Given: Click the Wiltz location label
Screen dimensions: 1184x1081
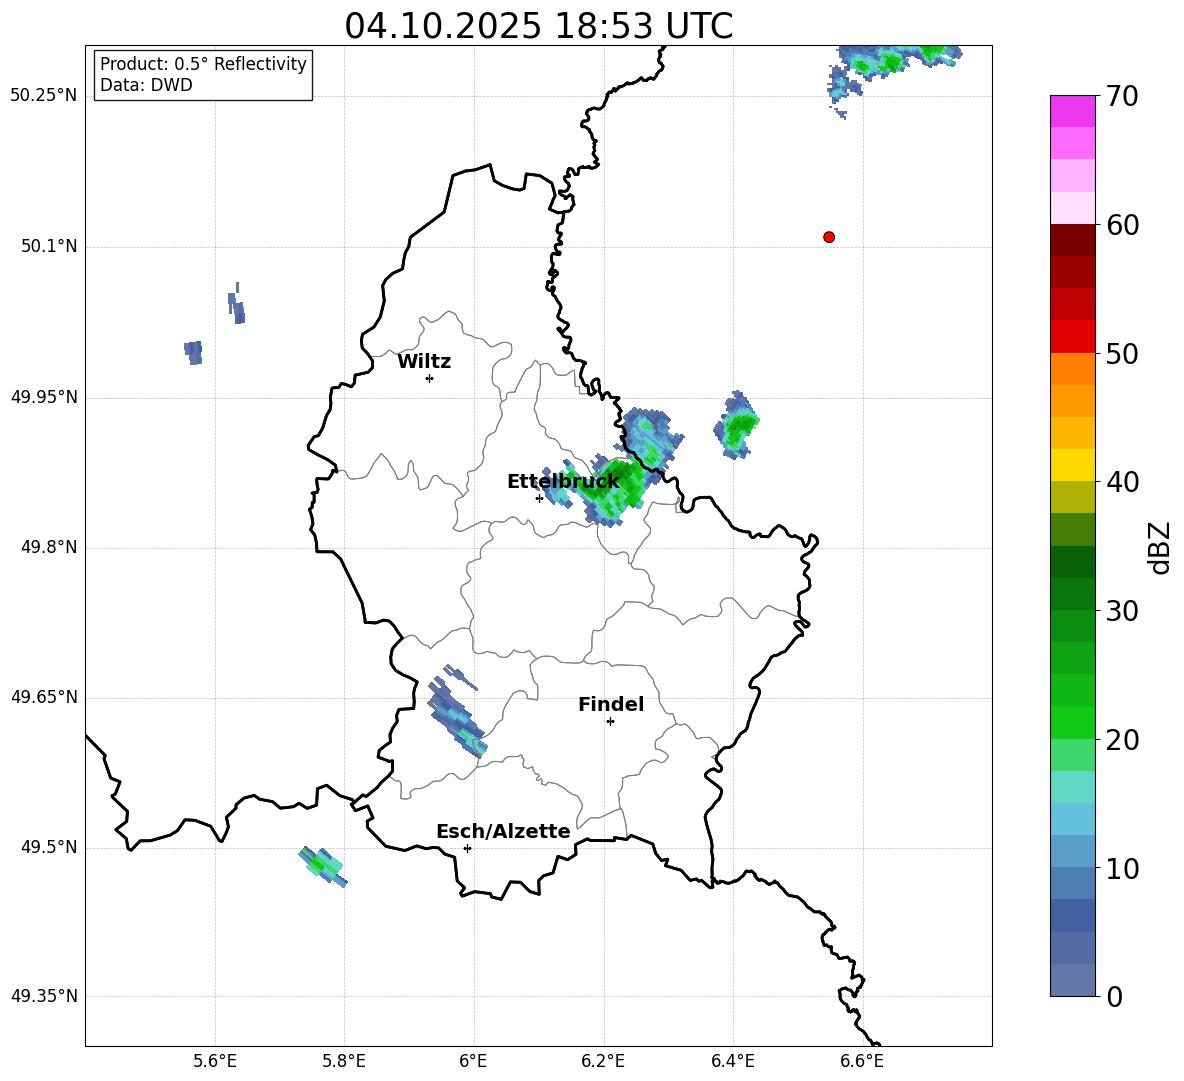Looking at the screenshot, I should pos(424,362).
